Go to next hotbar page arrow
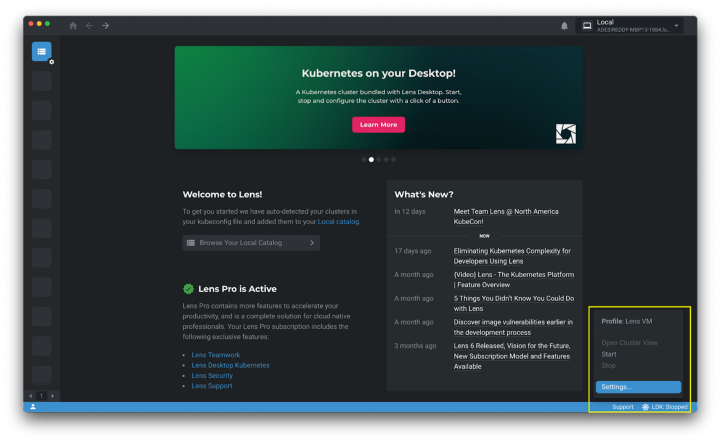Screen dimensions: 720x442 point(53,396)
